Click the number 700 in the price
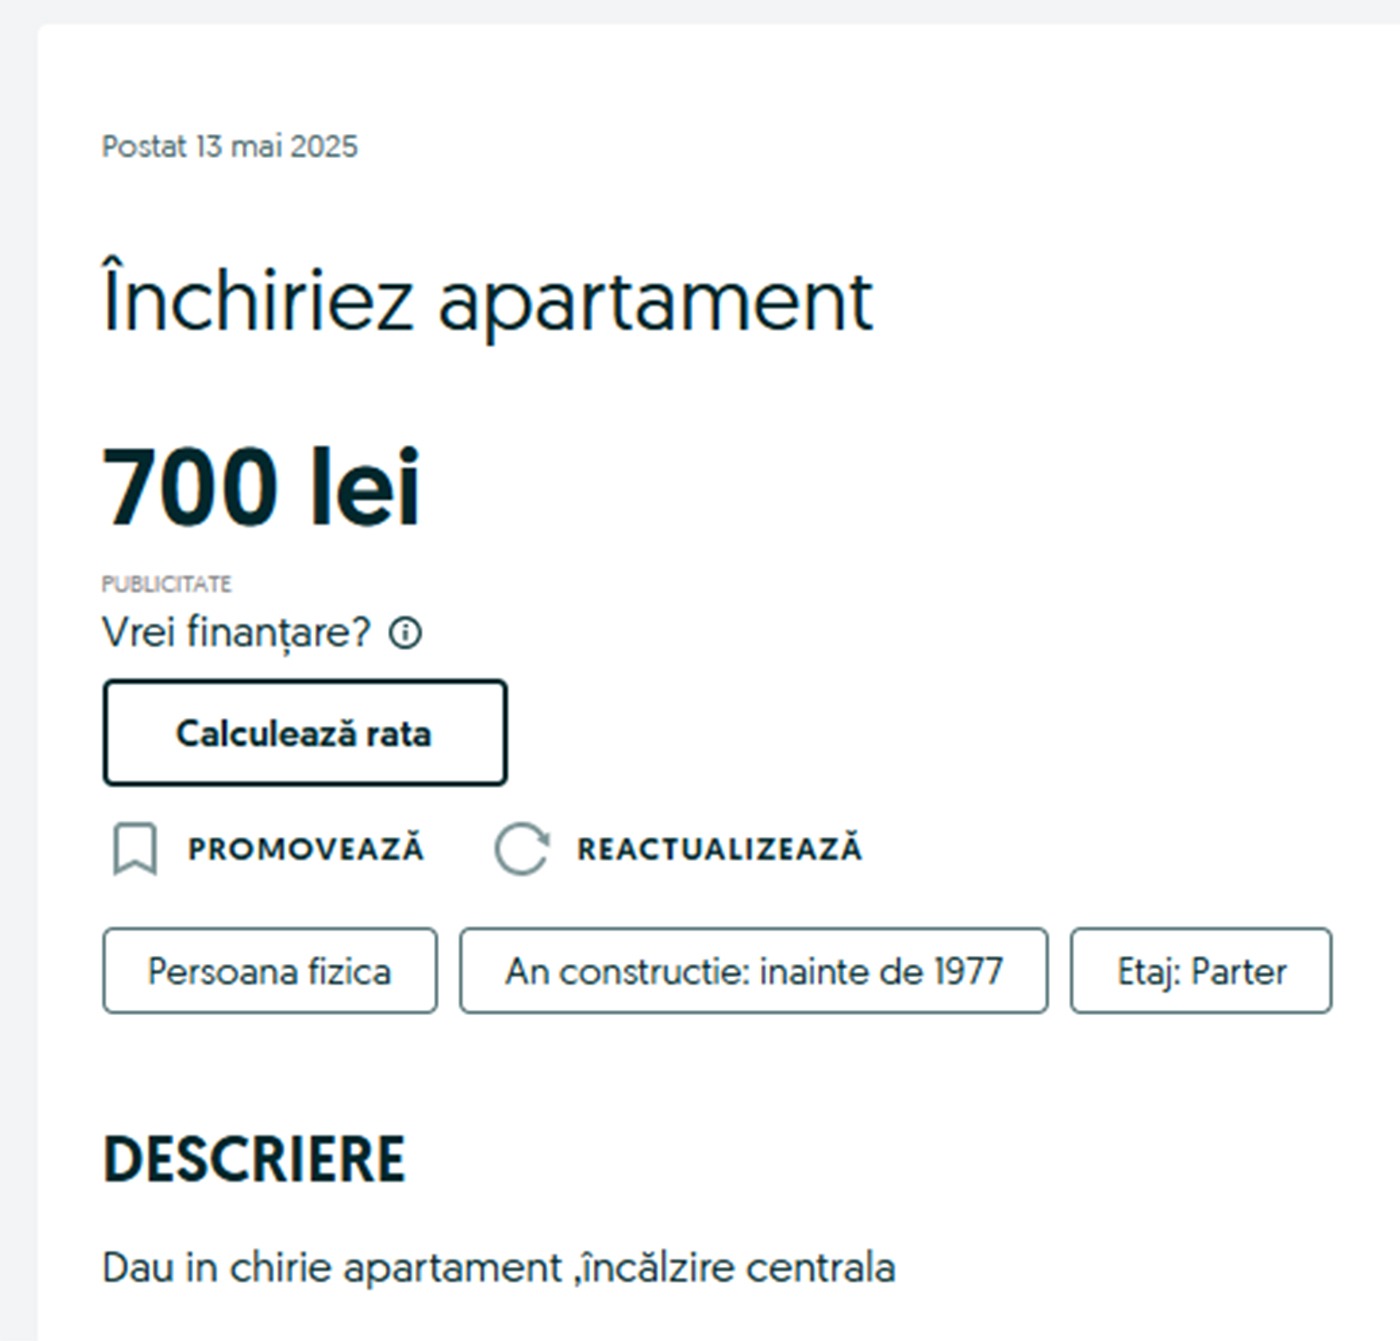 pos(190,487)
